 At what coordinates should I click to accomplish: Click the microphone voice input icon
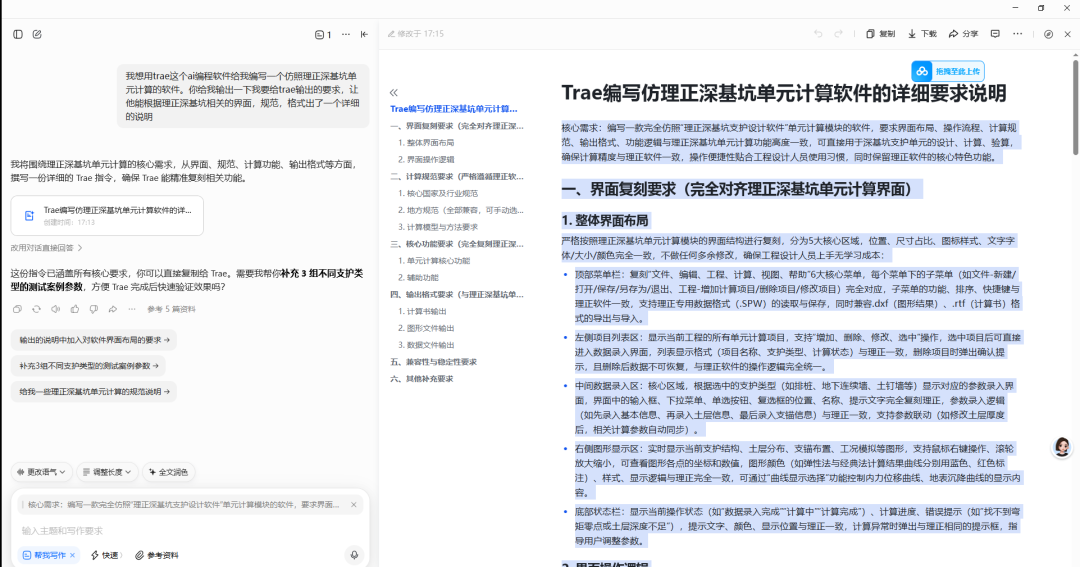tap(354, 555)
